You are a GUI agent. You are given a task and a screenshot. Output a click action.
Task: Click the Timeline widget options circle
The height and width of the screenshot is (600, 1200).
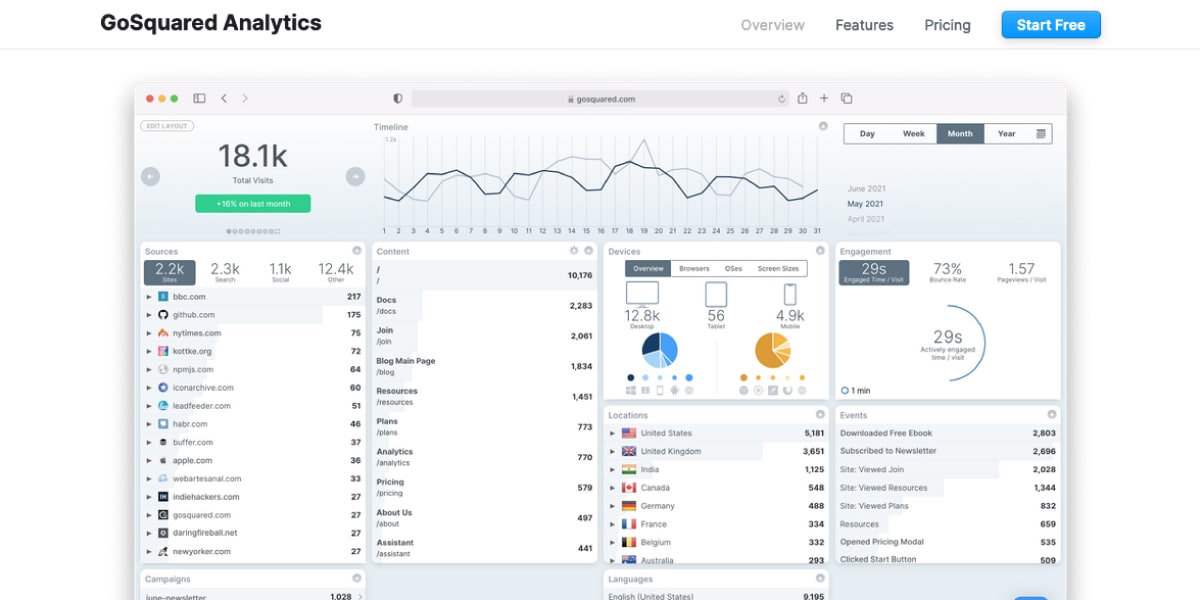823,126
